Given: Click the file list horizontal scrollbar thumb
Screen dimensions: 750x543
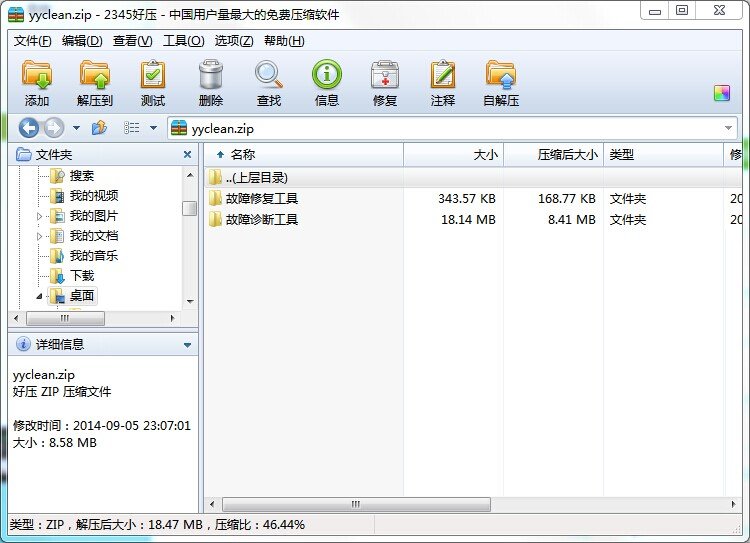Looking at the screenshot, I should (x=356, y=504).
